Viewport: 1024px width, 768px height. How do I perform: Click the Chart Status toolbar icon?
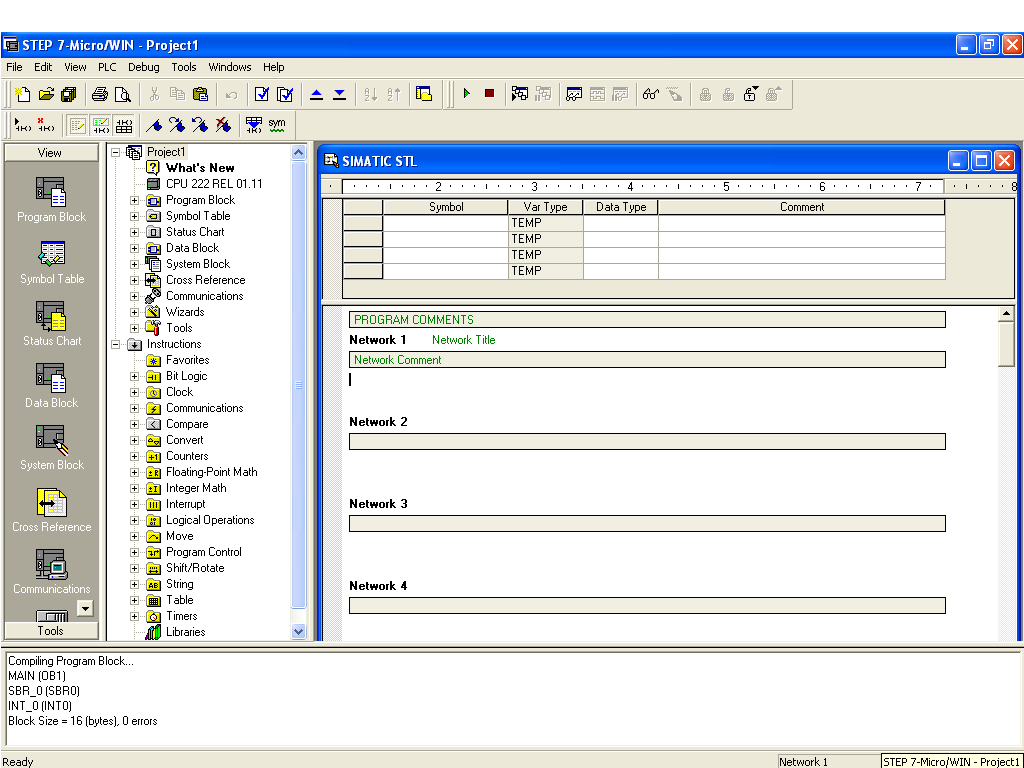coord(574,95)
